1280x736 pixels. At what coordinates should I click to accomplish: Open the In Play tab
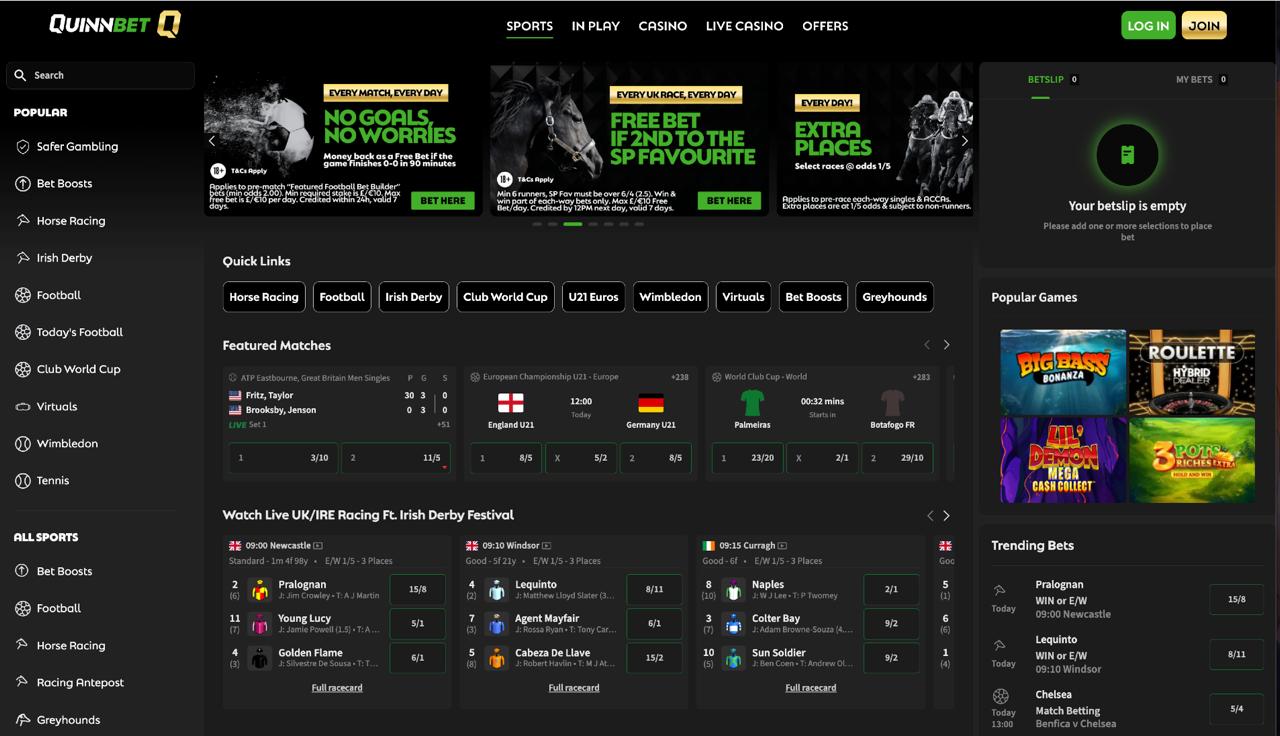tap(595, 26)
